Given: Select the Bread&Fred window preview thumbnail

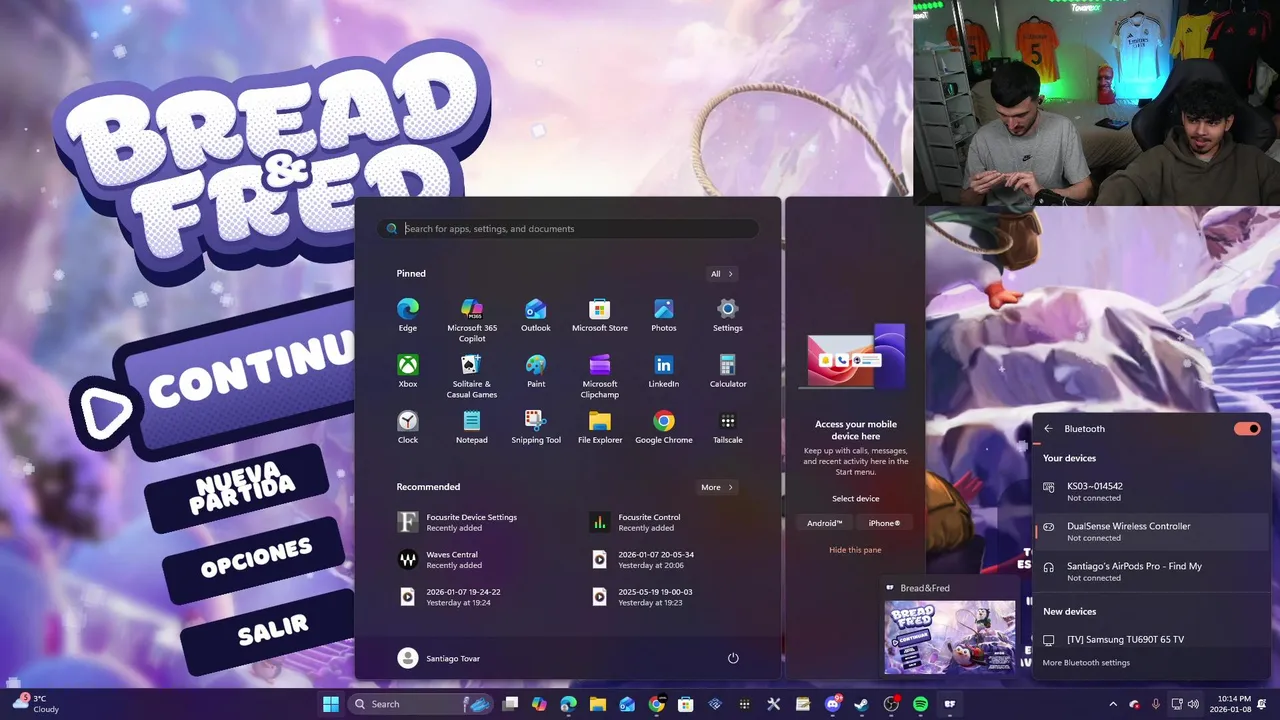Looking at the screenshot, I should (x=949, y=636).
